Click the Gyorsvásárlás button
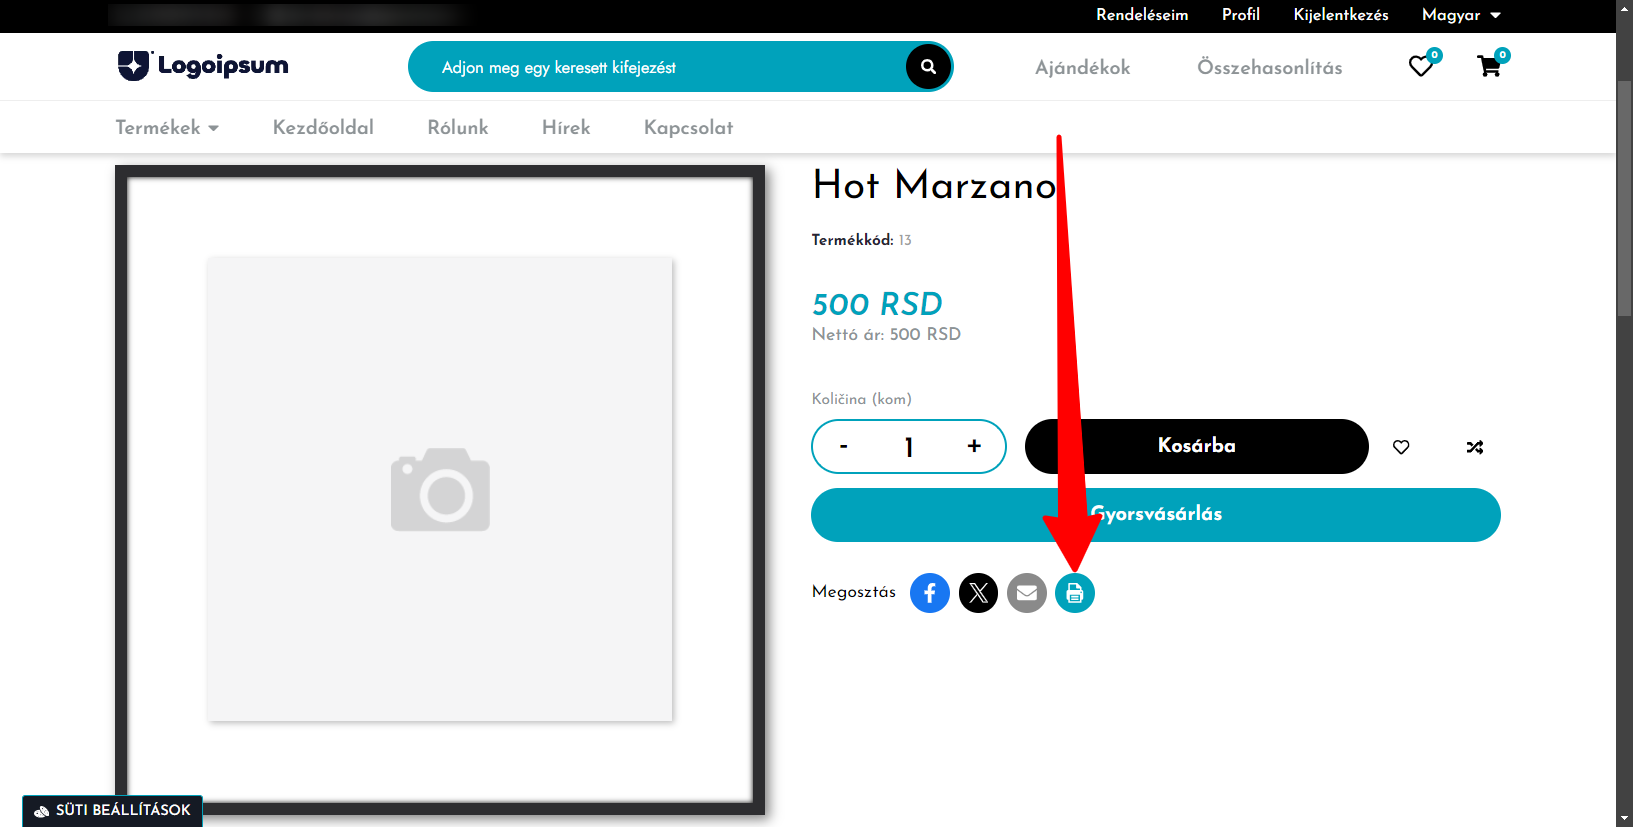 pyautogui.click(x=1156, y=515)
